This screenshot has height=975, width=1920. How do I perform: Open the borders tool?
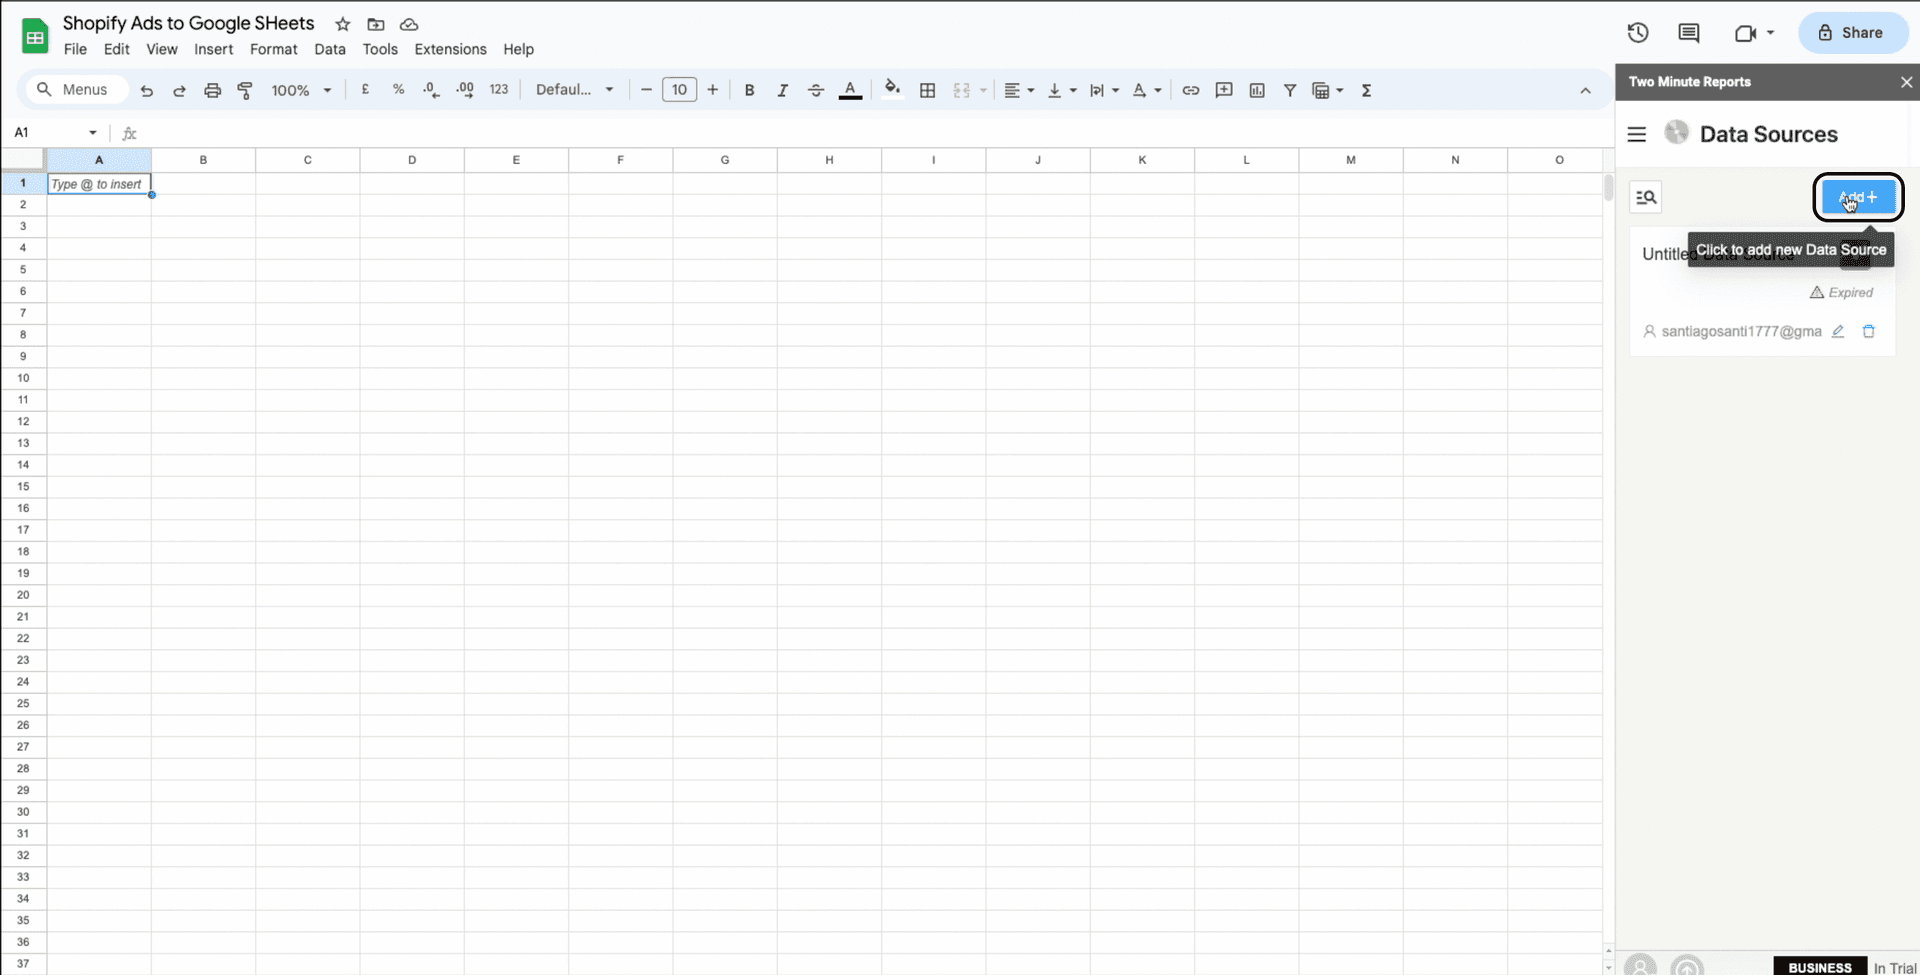pos(928,90)
